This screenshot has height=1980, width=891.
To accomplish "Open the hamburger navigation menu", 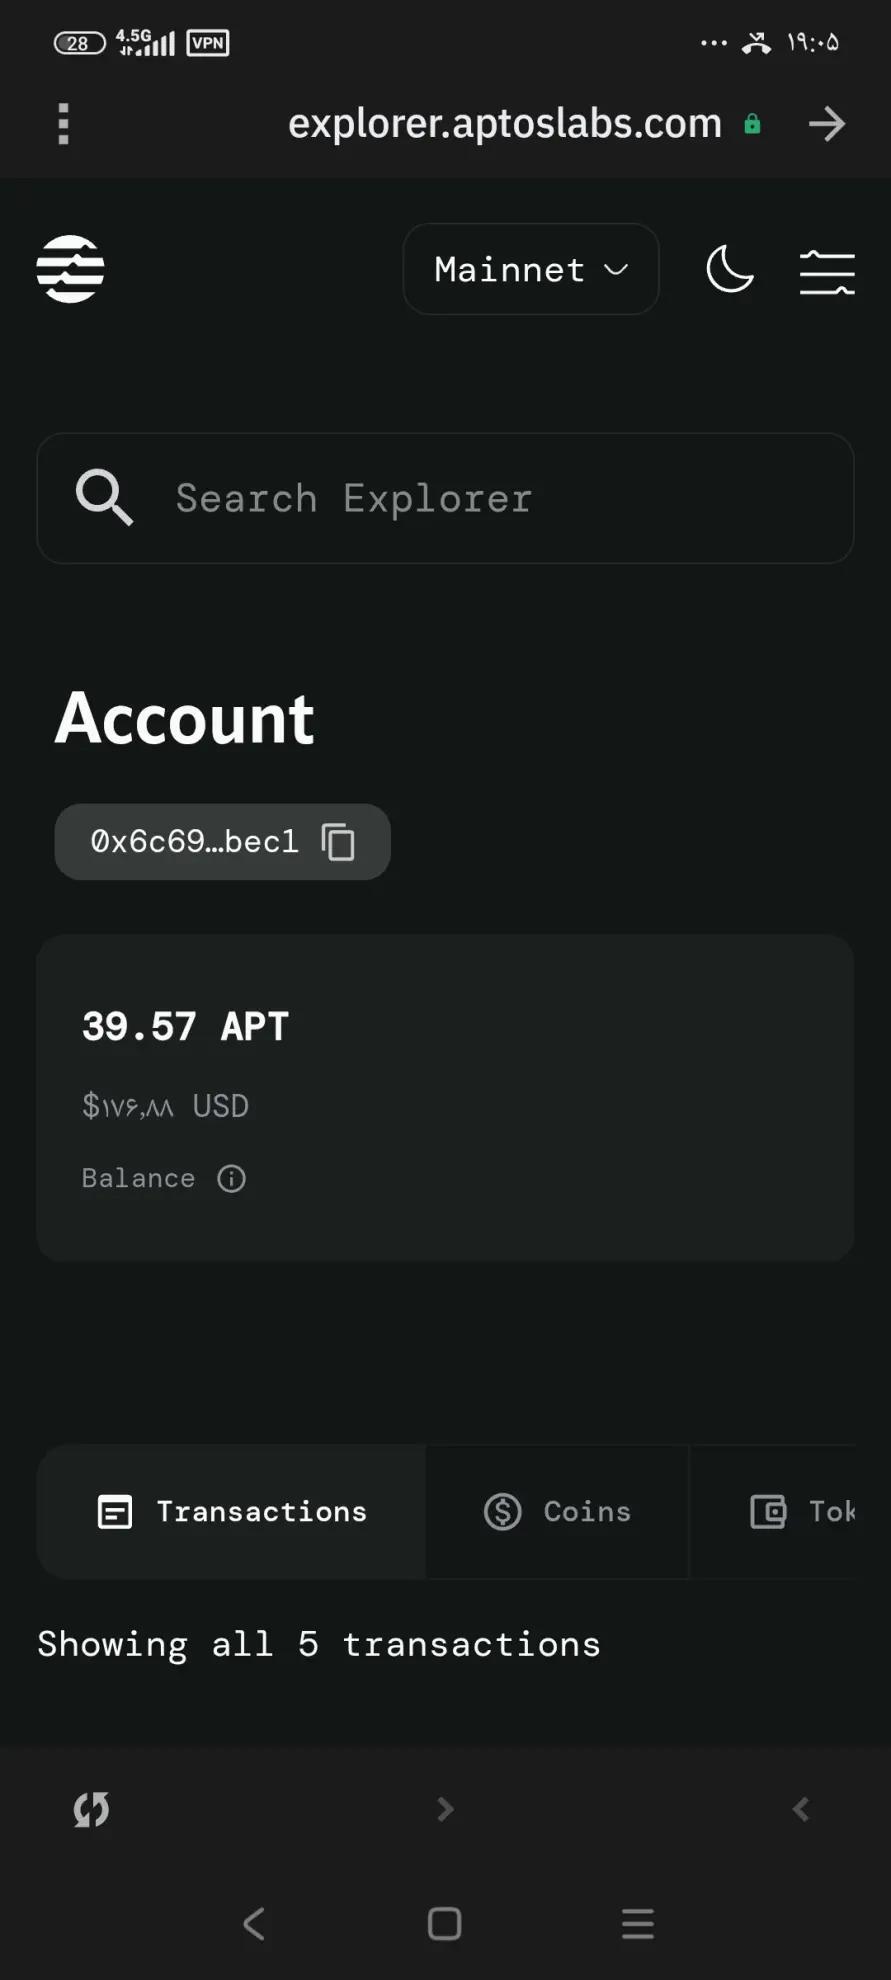I will 826,272.
